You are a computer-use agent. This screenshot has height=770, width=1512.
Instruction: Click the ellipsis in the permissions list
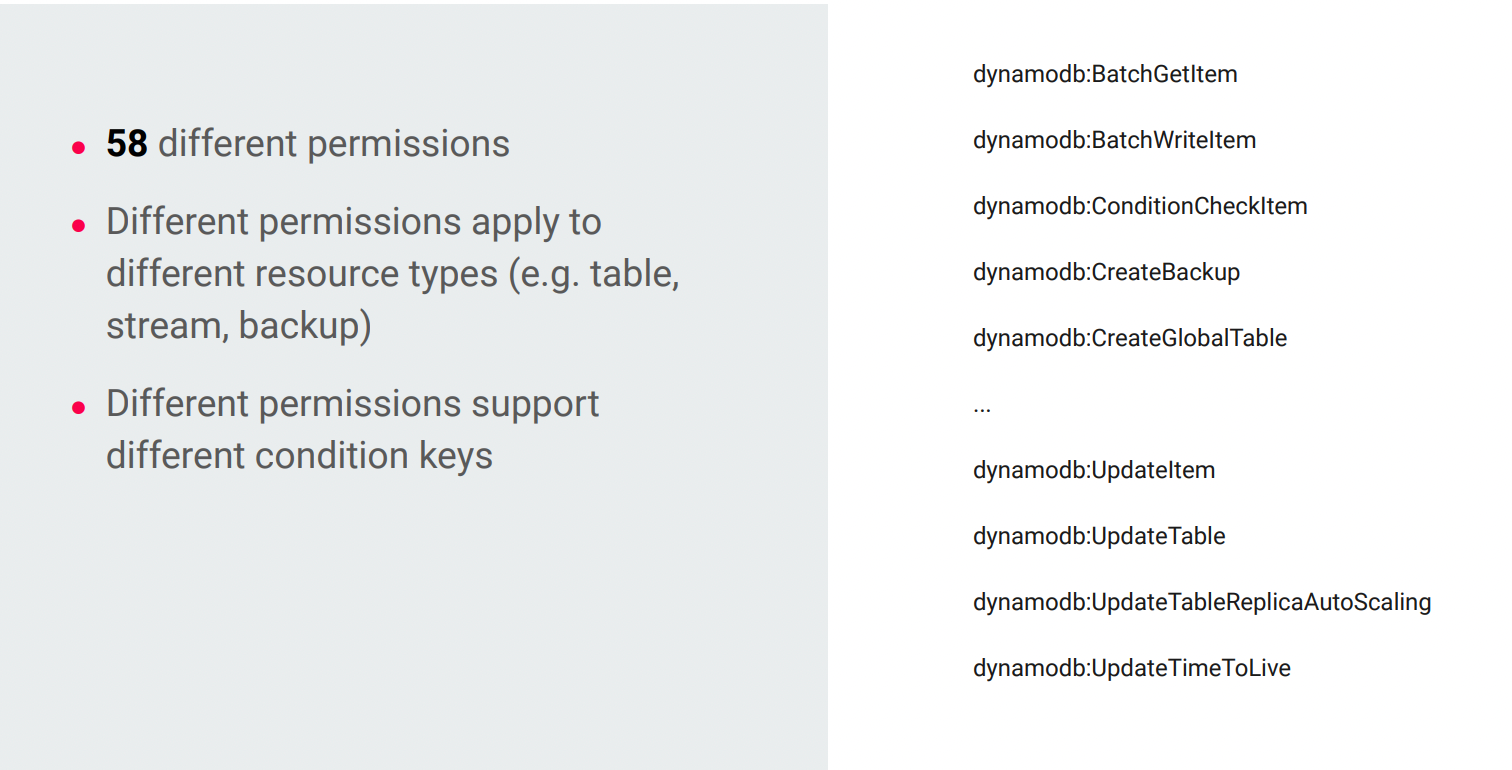pos(981,406)
